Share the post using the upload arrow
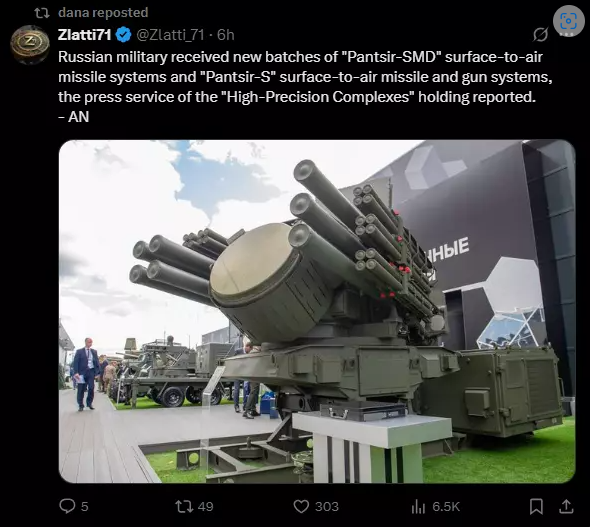The image size is (590, 527). tap(566, 506)
